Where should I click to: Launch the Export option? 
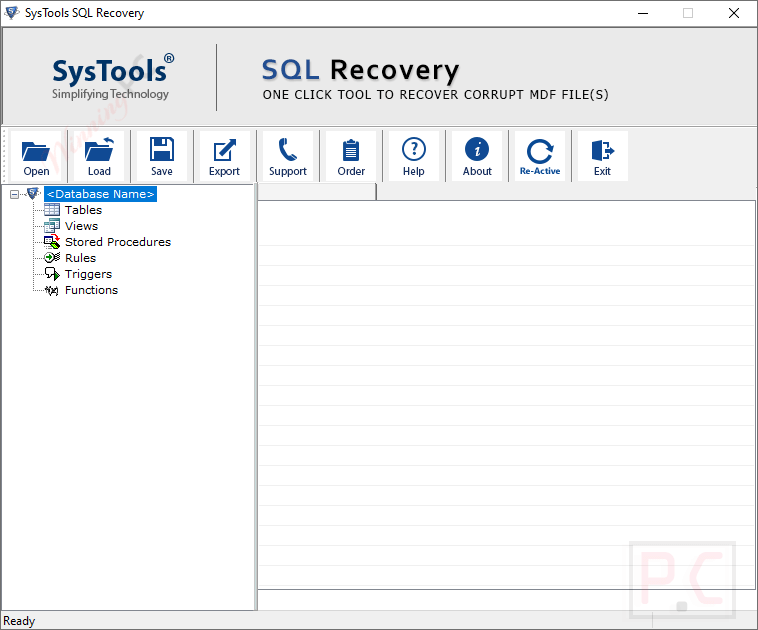224,156
